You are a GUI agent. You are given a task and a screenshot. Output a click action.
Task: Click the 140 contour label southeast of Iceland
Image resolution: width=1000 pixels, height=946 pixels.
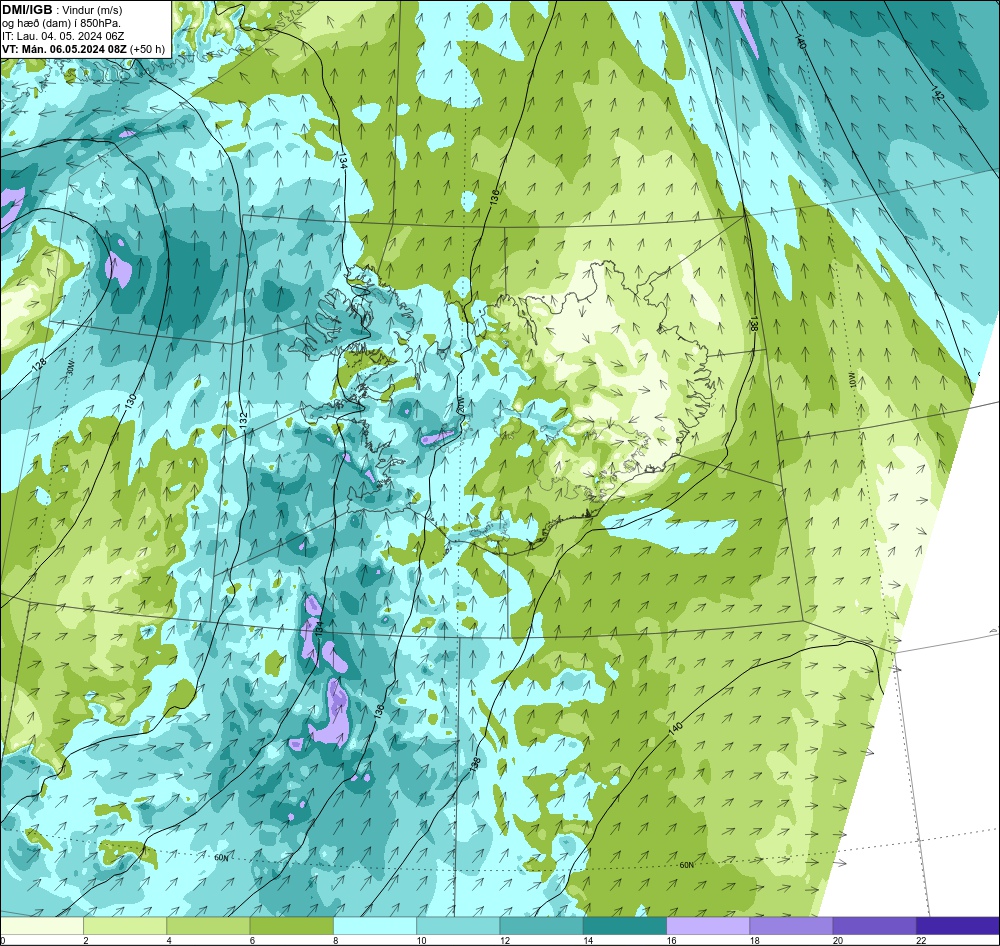(675, 730)
